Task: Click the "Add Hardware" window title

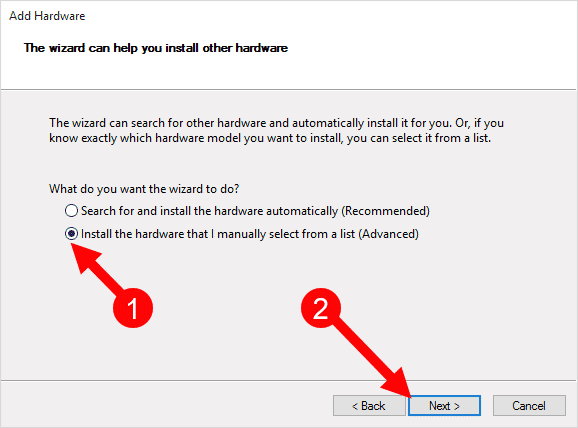Action: click(x=47, y=16)
